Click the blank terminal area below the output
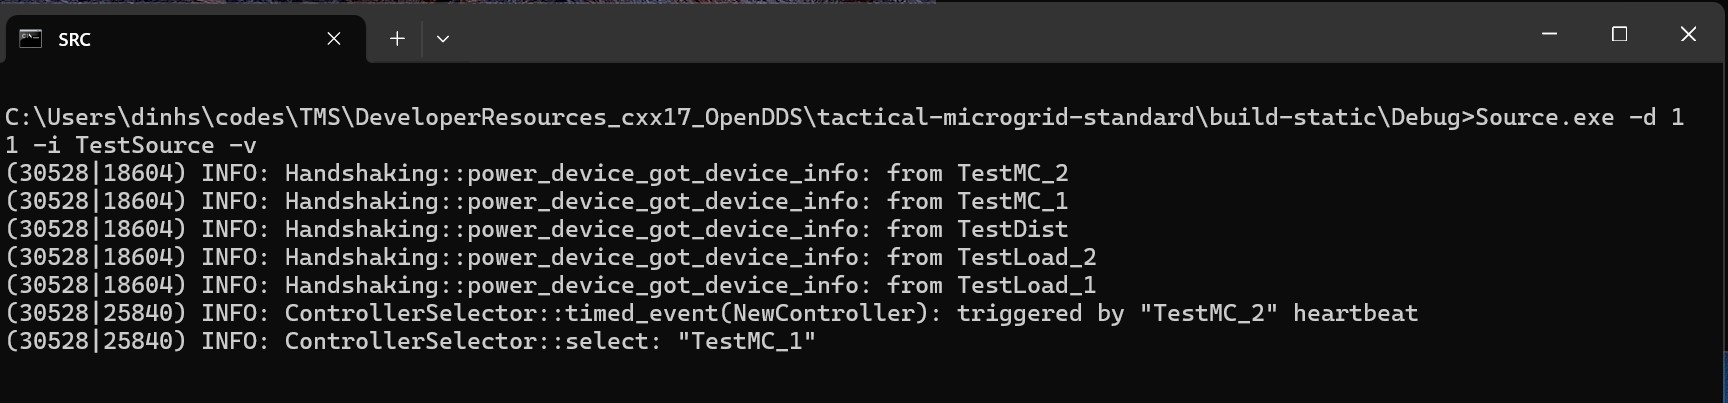This screenshot has width=1728, height=403. (x=860, y=378)
